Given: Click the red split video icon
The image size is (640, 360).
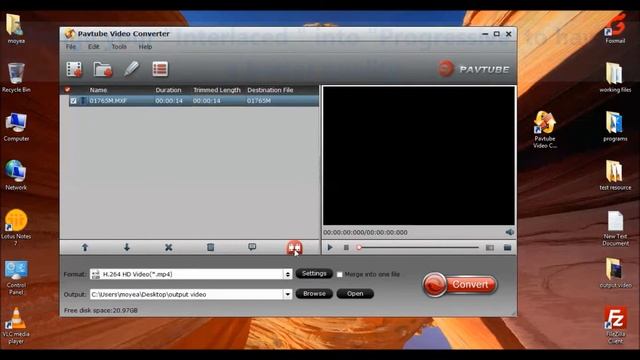Looking at the screenshot, I should [294, 247].
